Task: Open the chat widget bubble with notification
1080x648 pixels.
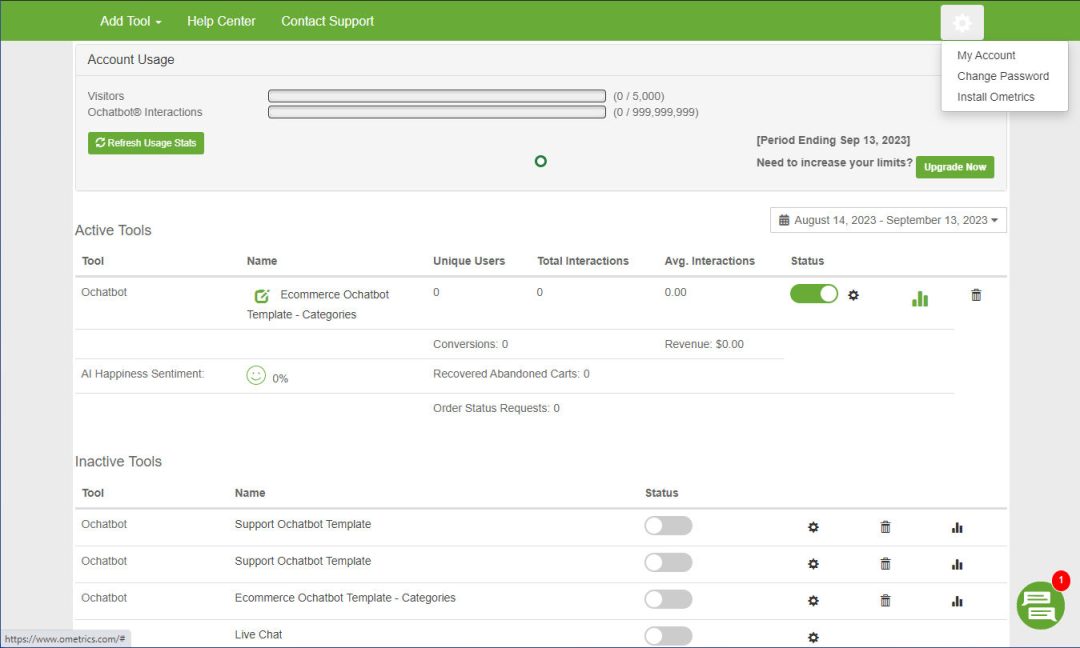Action: click(1040, 605)
